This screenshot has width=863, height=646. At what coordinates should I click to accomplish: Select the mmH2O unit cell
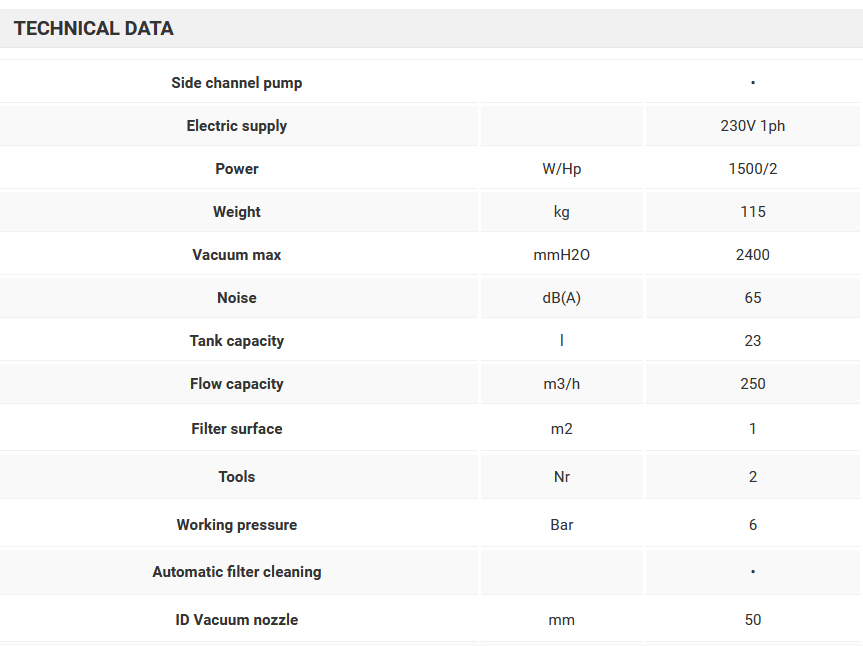561,255
